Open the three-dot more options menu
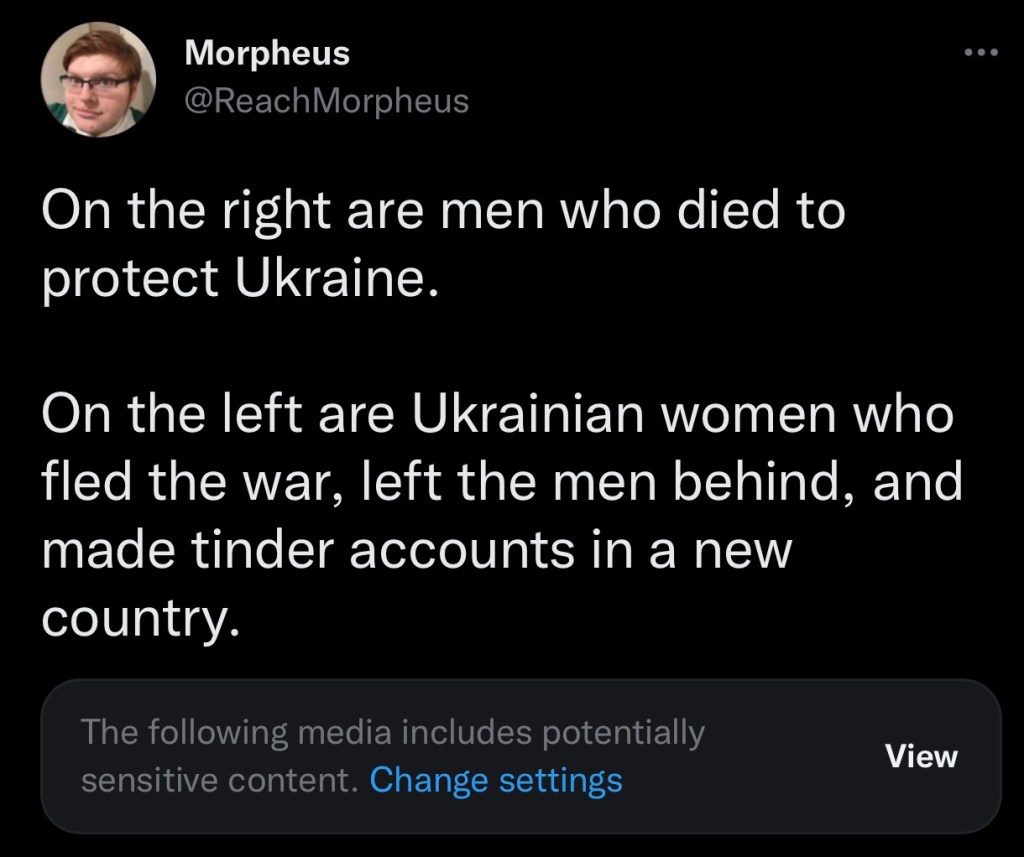1024x857 pixels. point(981,53)
